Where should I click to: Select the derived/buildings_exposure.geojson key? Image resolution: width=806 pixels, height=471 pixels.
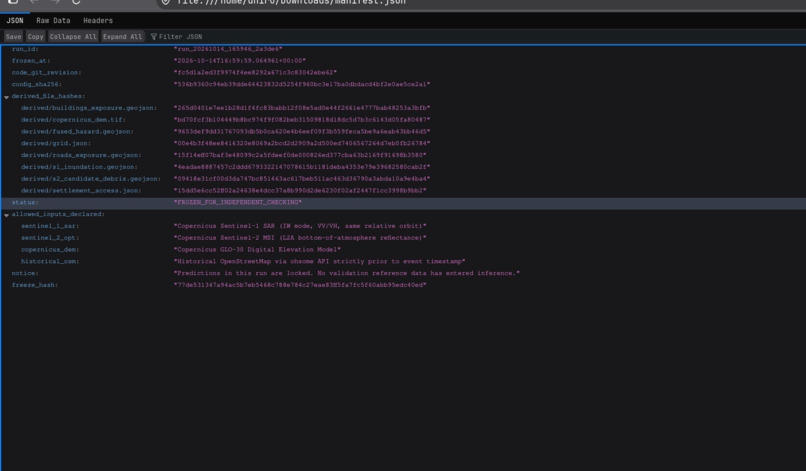(x=89, y=108)
